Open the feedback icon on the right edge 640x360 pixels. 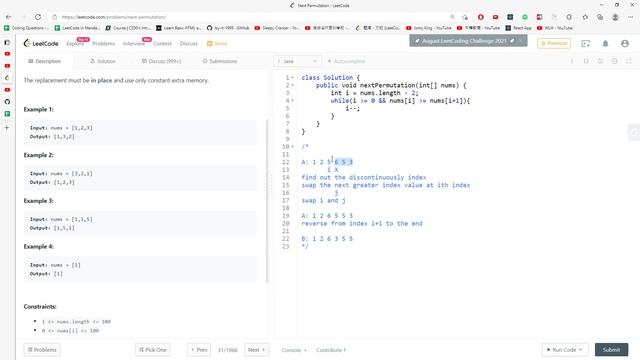point(634,133)
